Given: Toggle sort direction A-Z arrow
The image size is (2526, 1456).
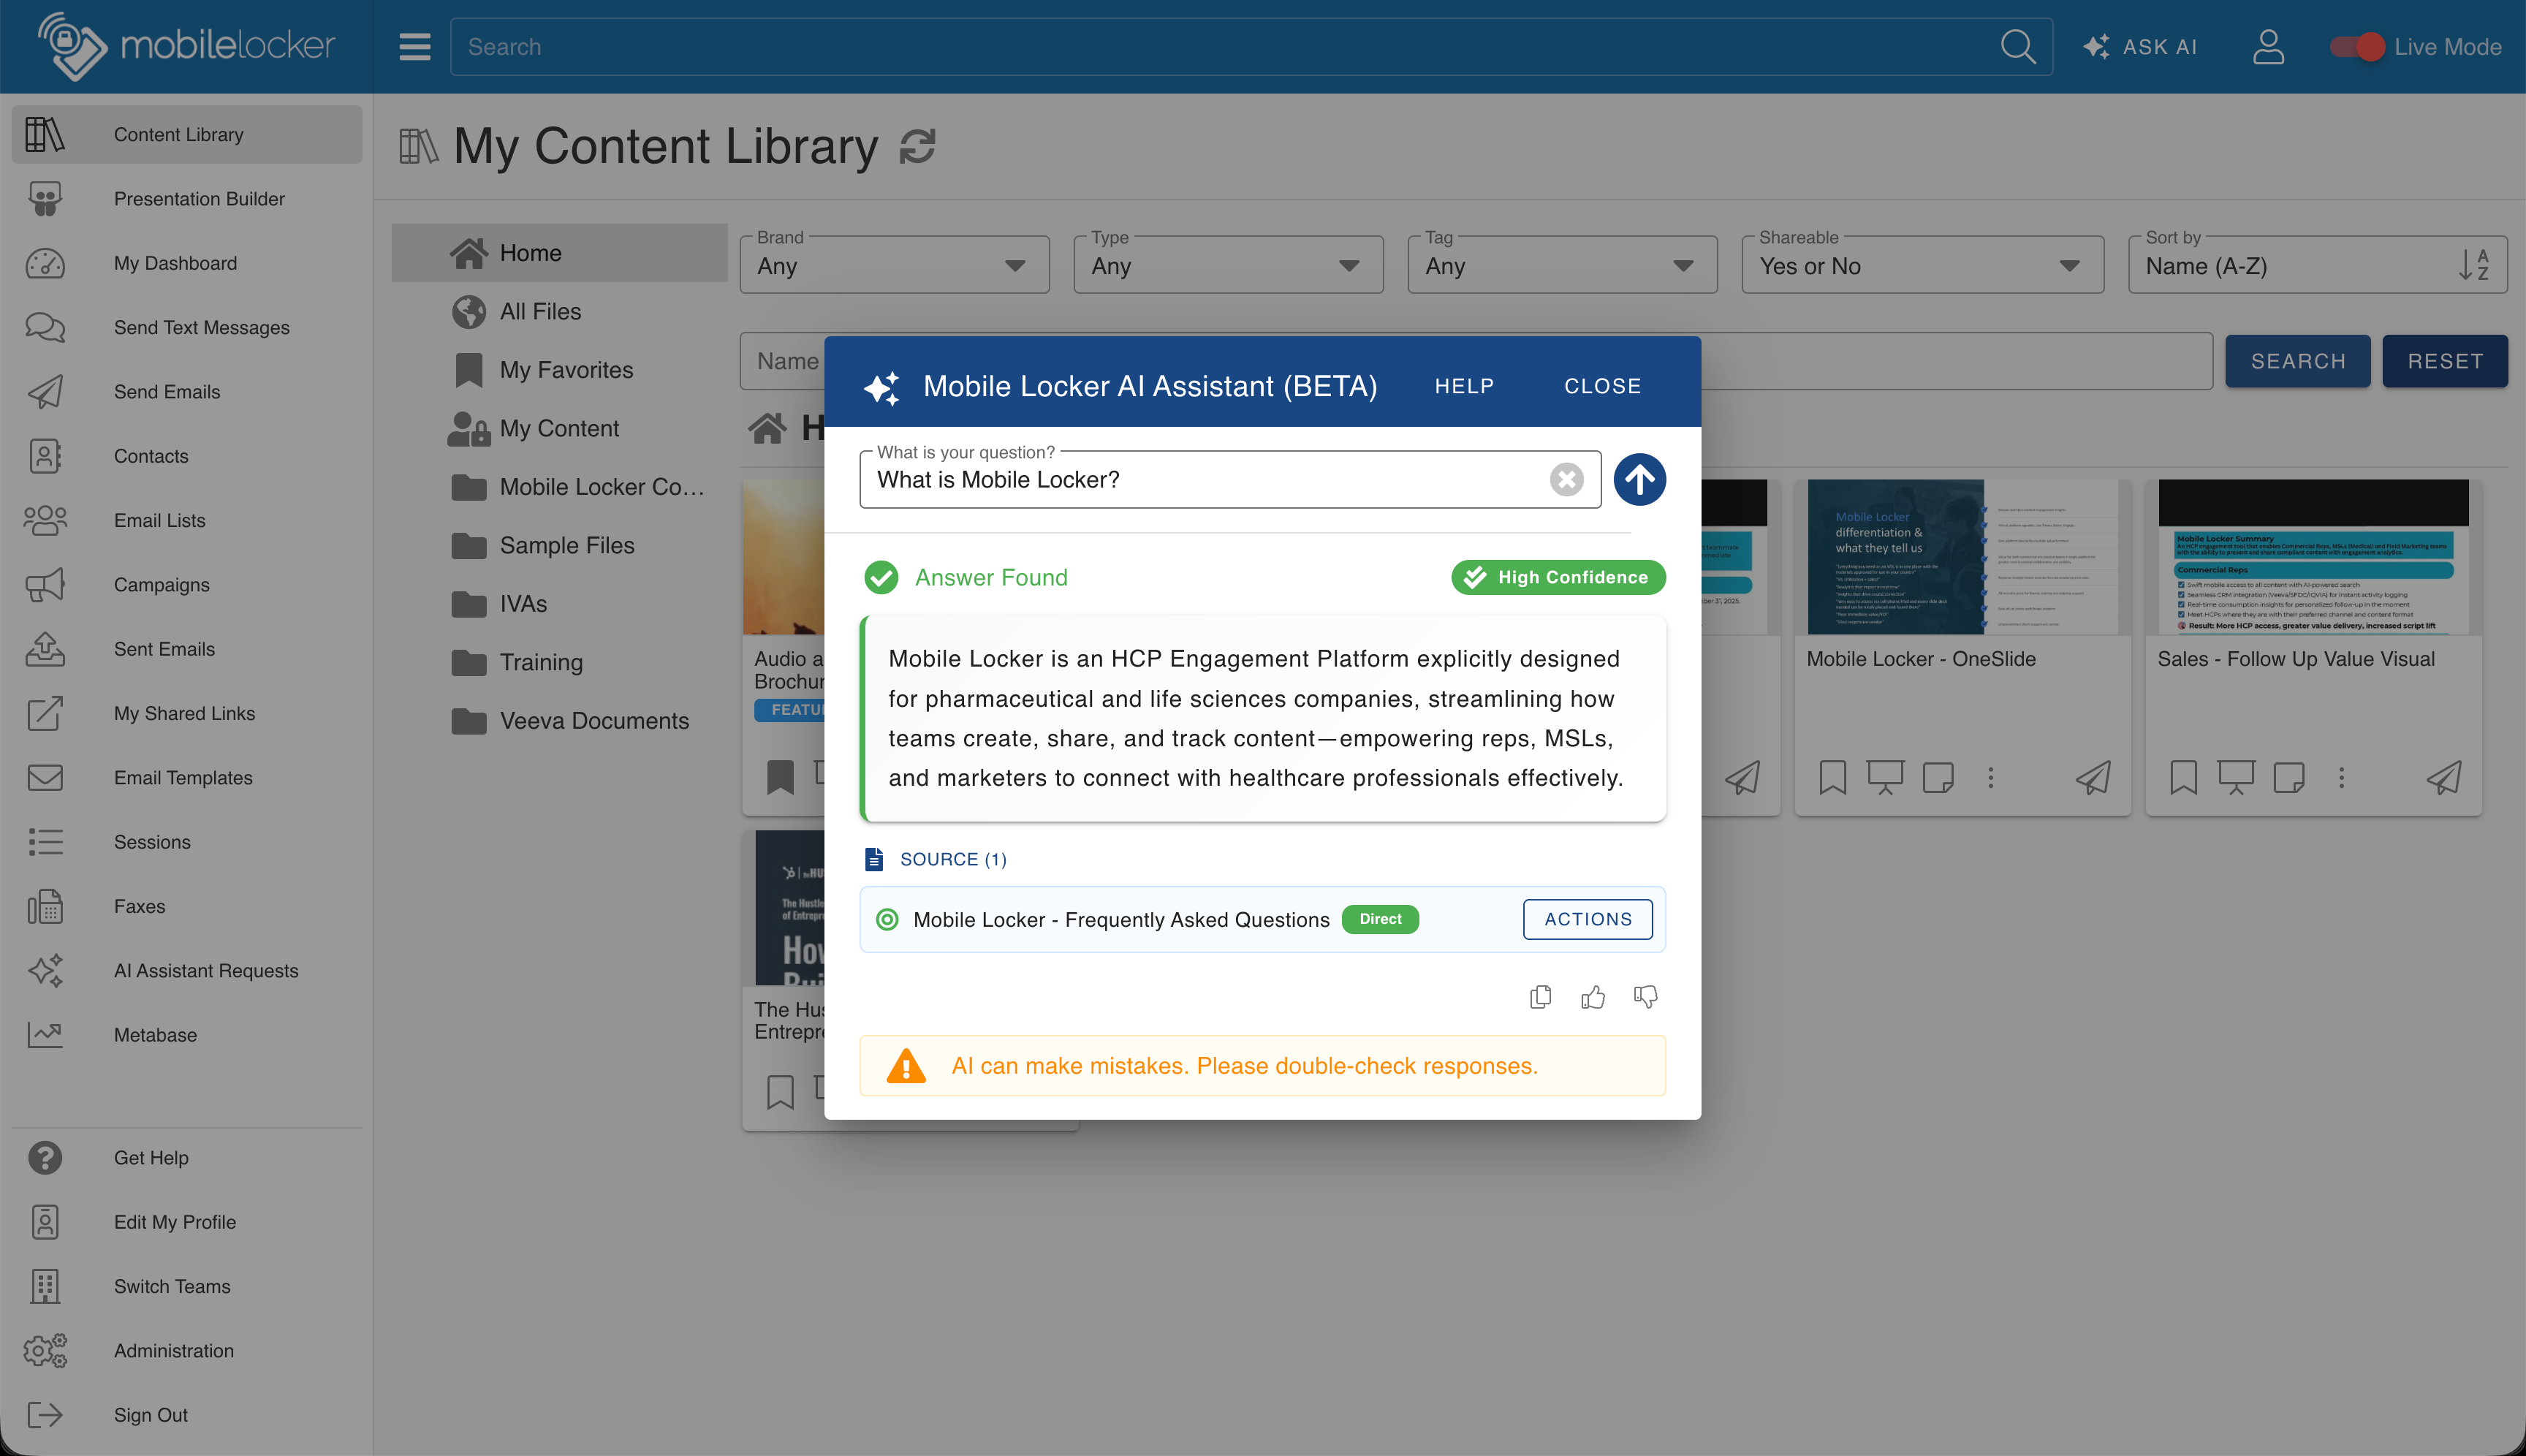Looking at the screenshot, I should tap(2473, 265).
